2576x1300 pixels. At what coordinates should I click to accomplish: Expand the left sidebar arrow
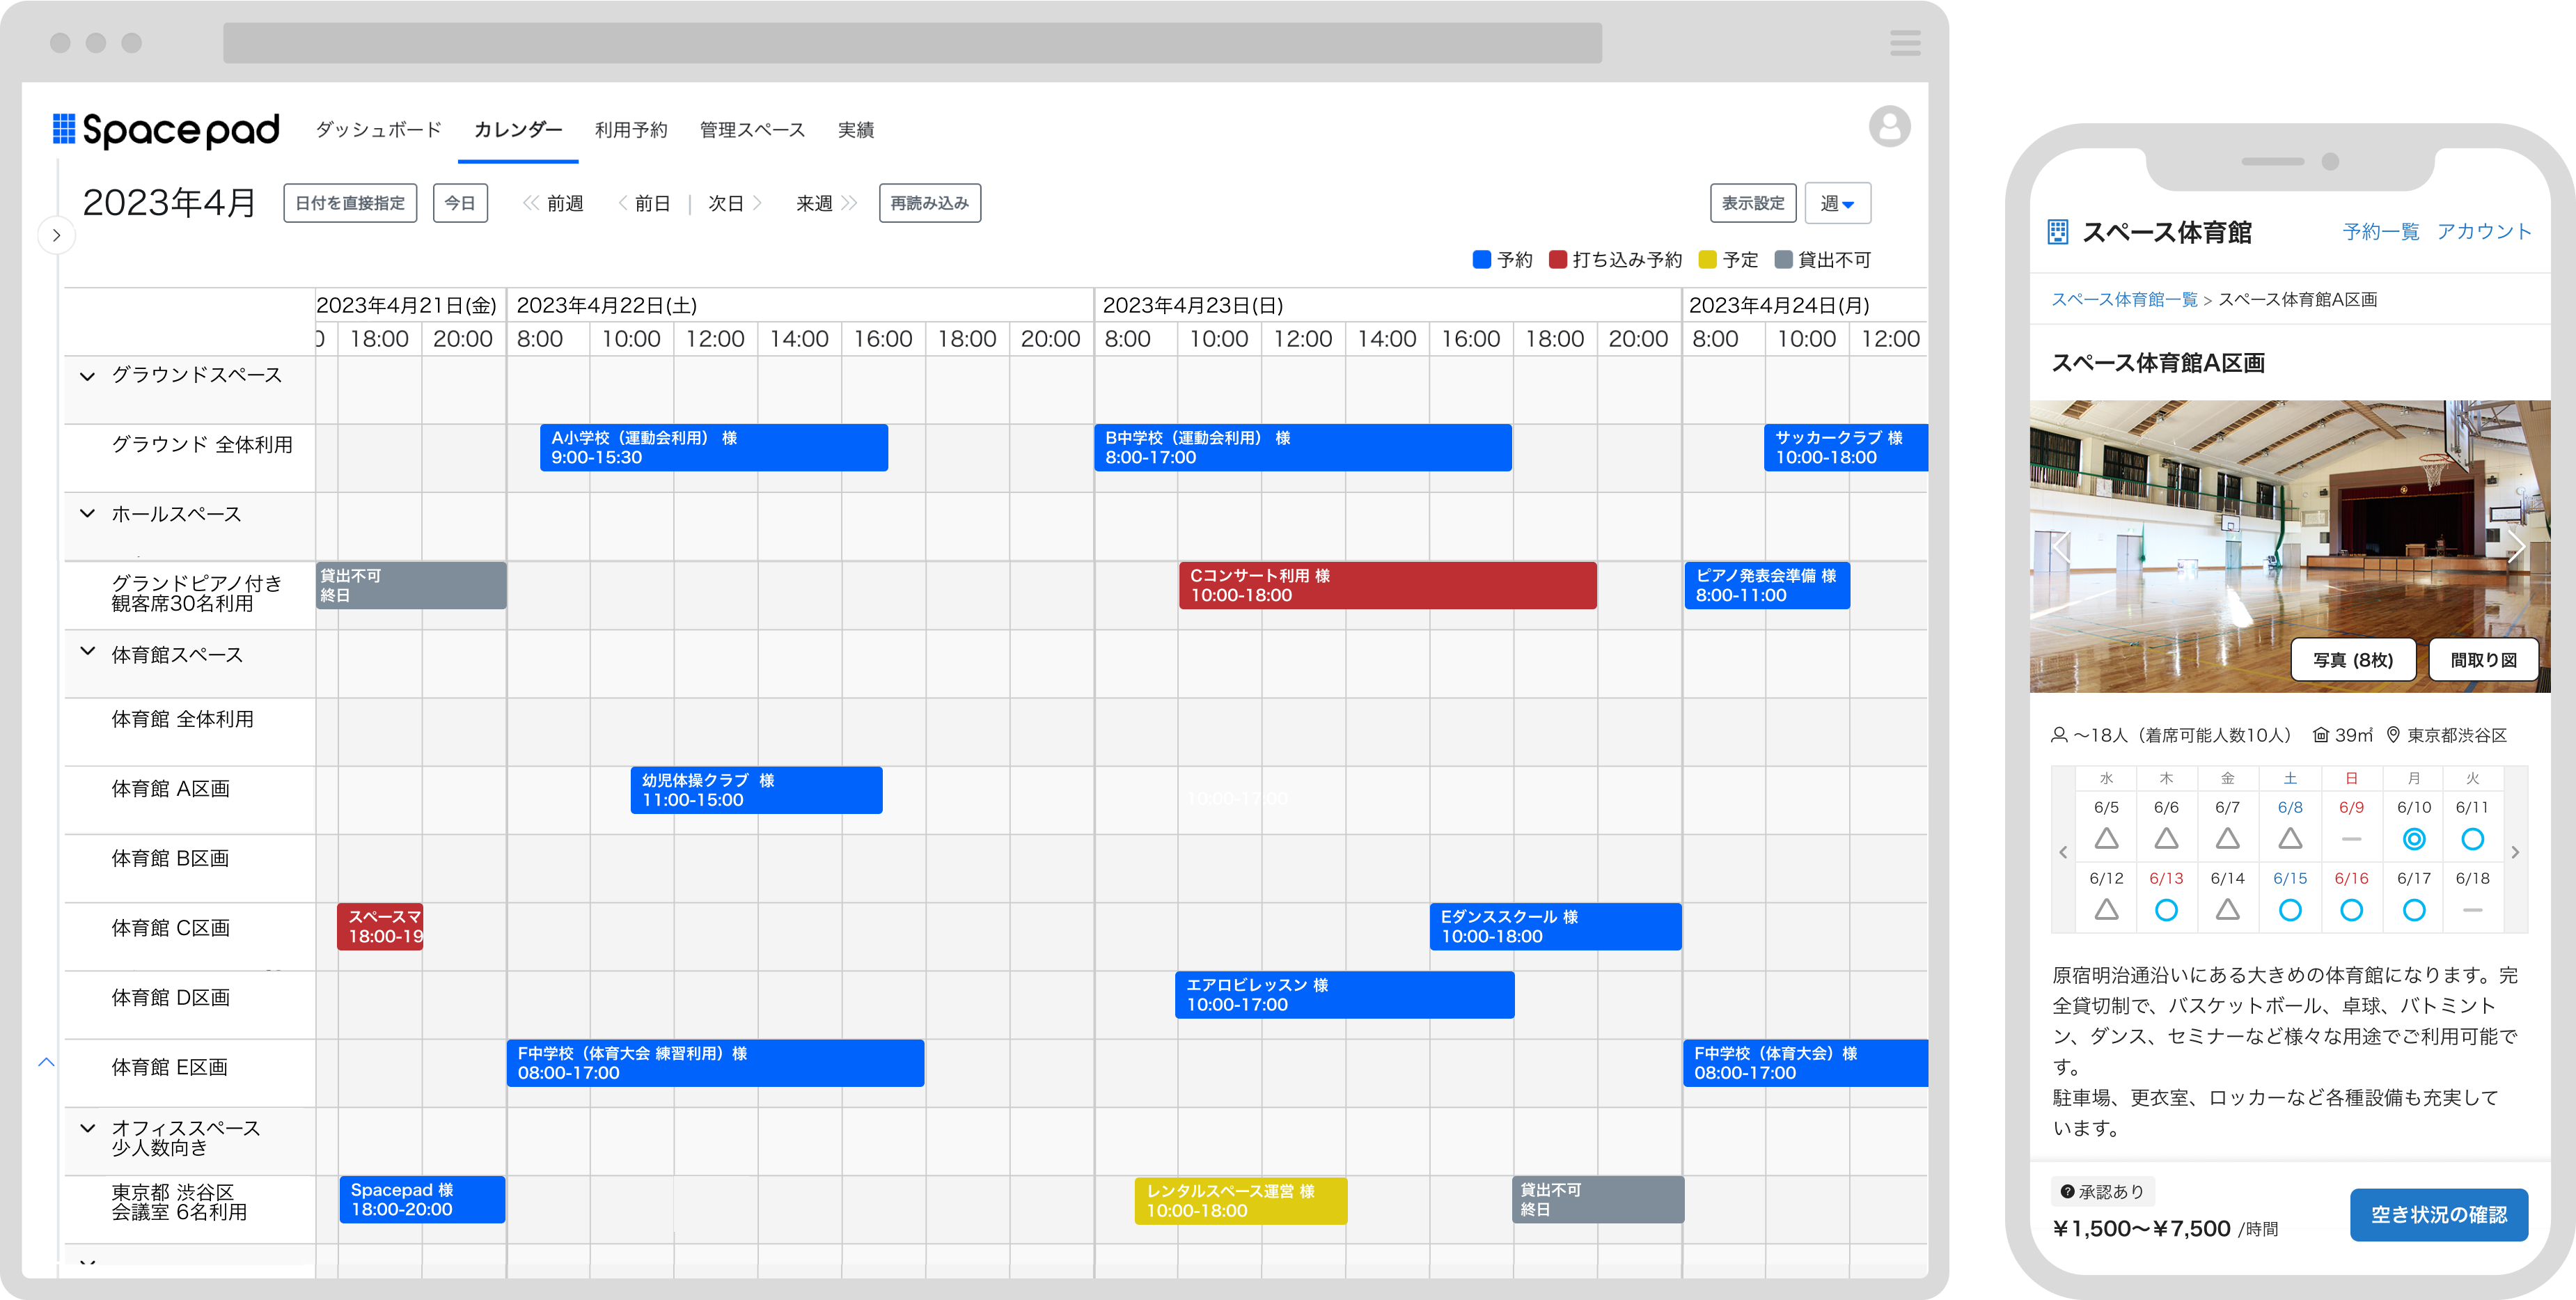[57, 236]
